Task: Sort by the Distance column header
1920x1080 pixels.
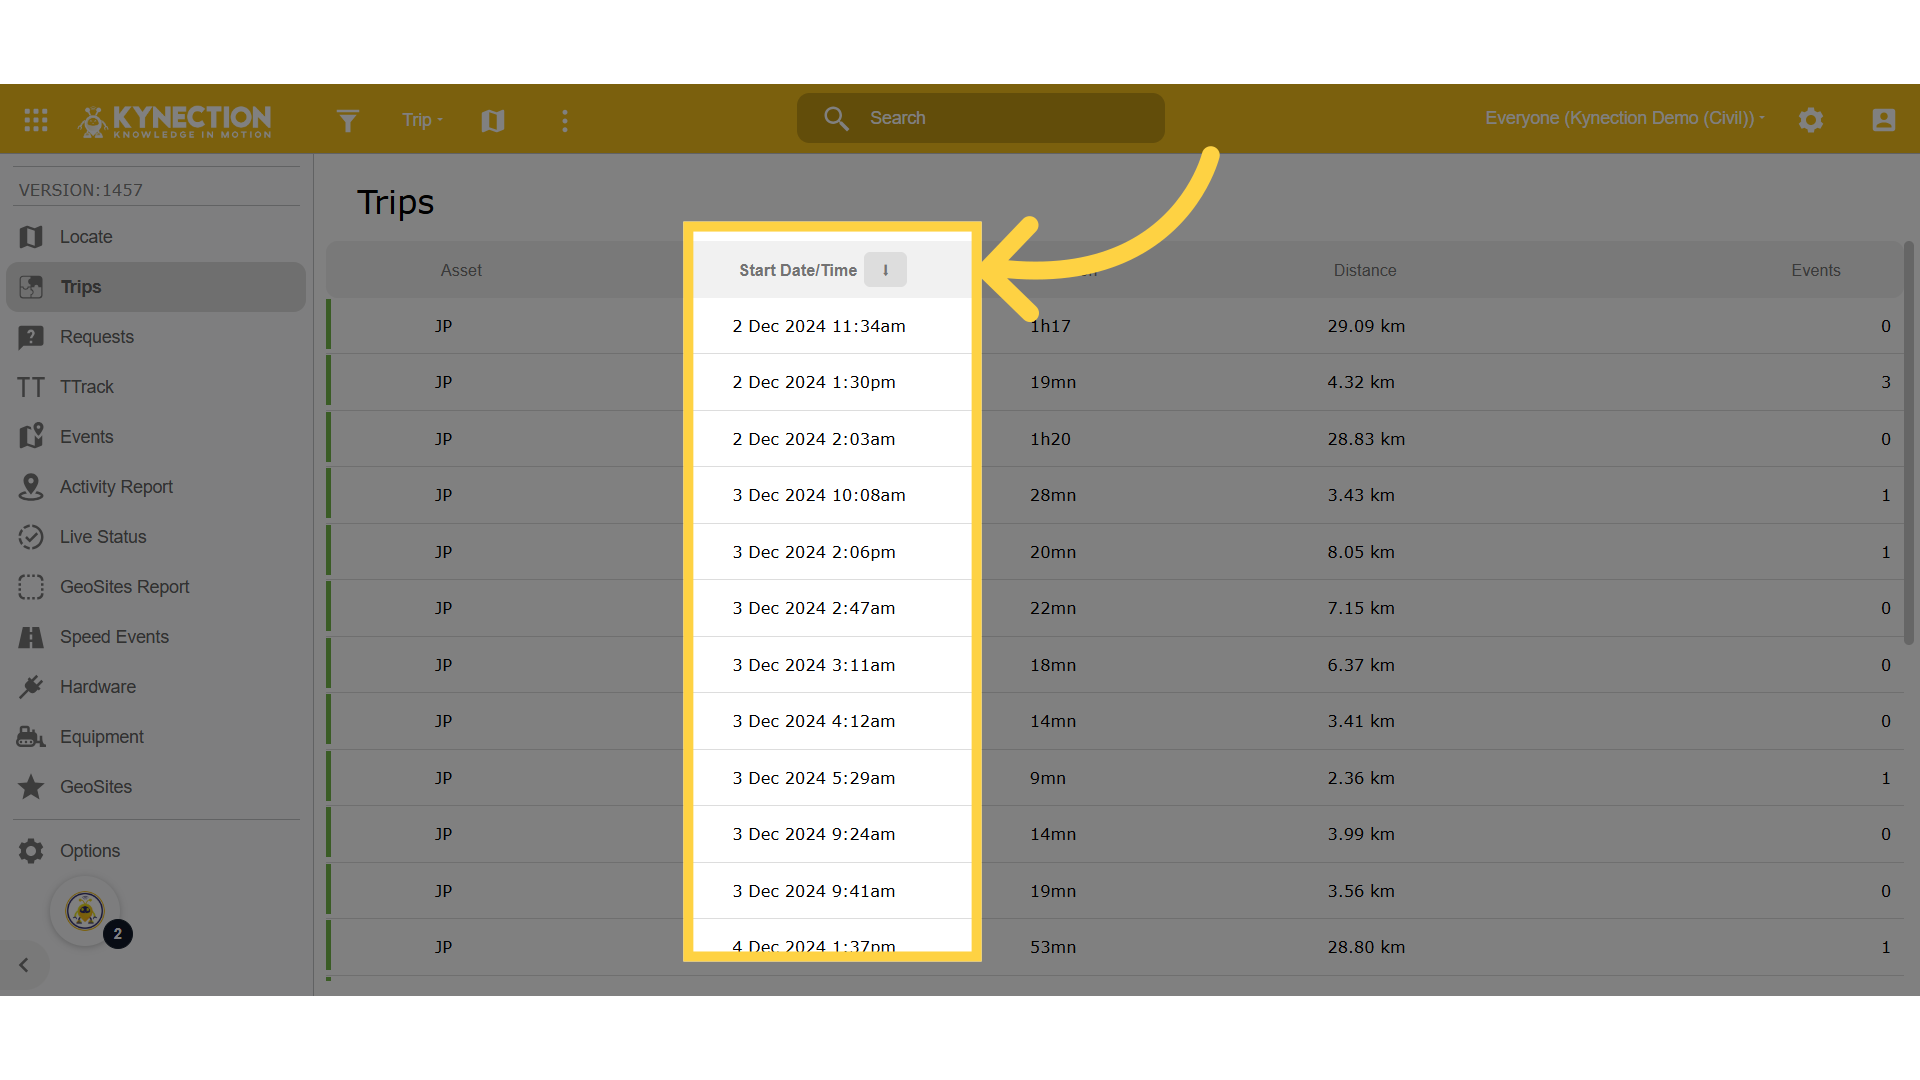Action: point(1365,270)
